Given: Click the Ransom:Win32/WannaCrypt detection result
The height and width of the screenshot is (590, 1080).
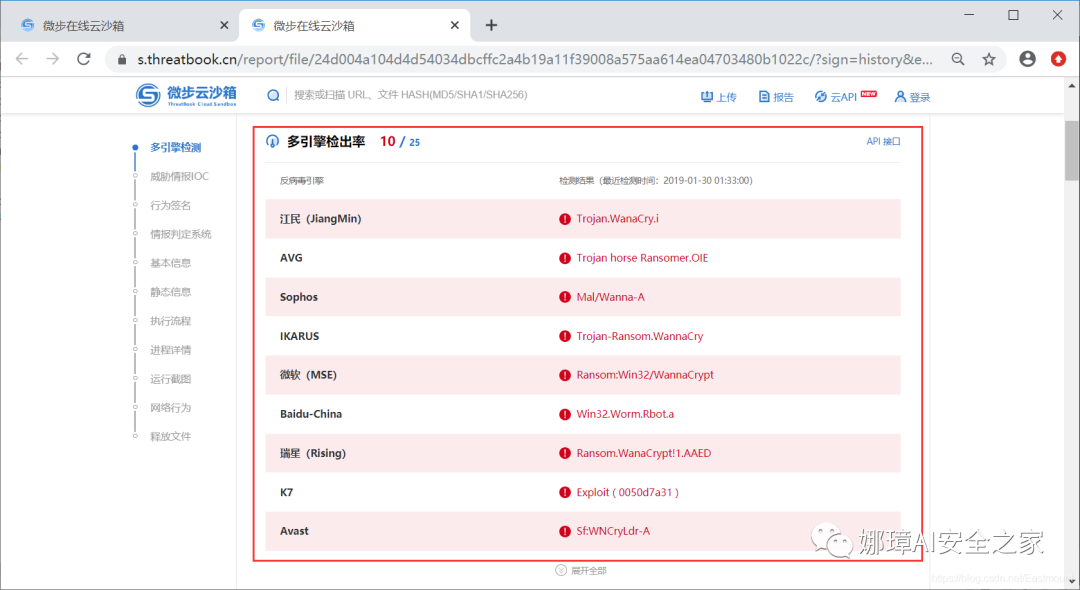Looking at the screenshot, I should click(645, 375).
